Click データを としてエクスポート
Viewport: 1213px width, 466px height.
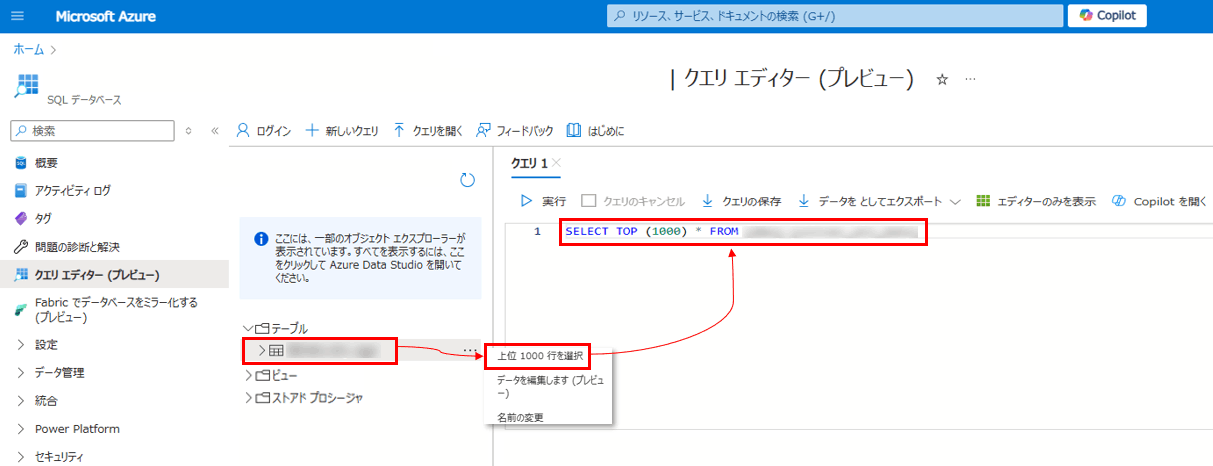[871, 201]
